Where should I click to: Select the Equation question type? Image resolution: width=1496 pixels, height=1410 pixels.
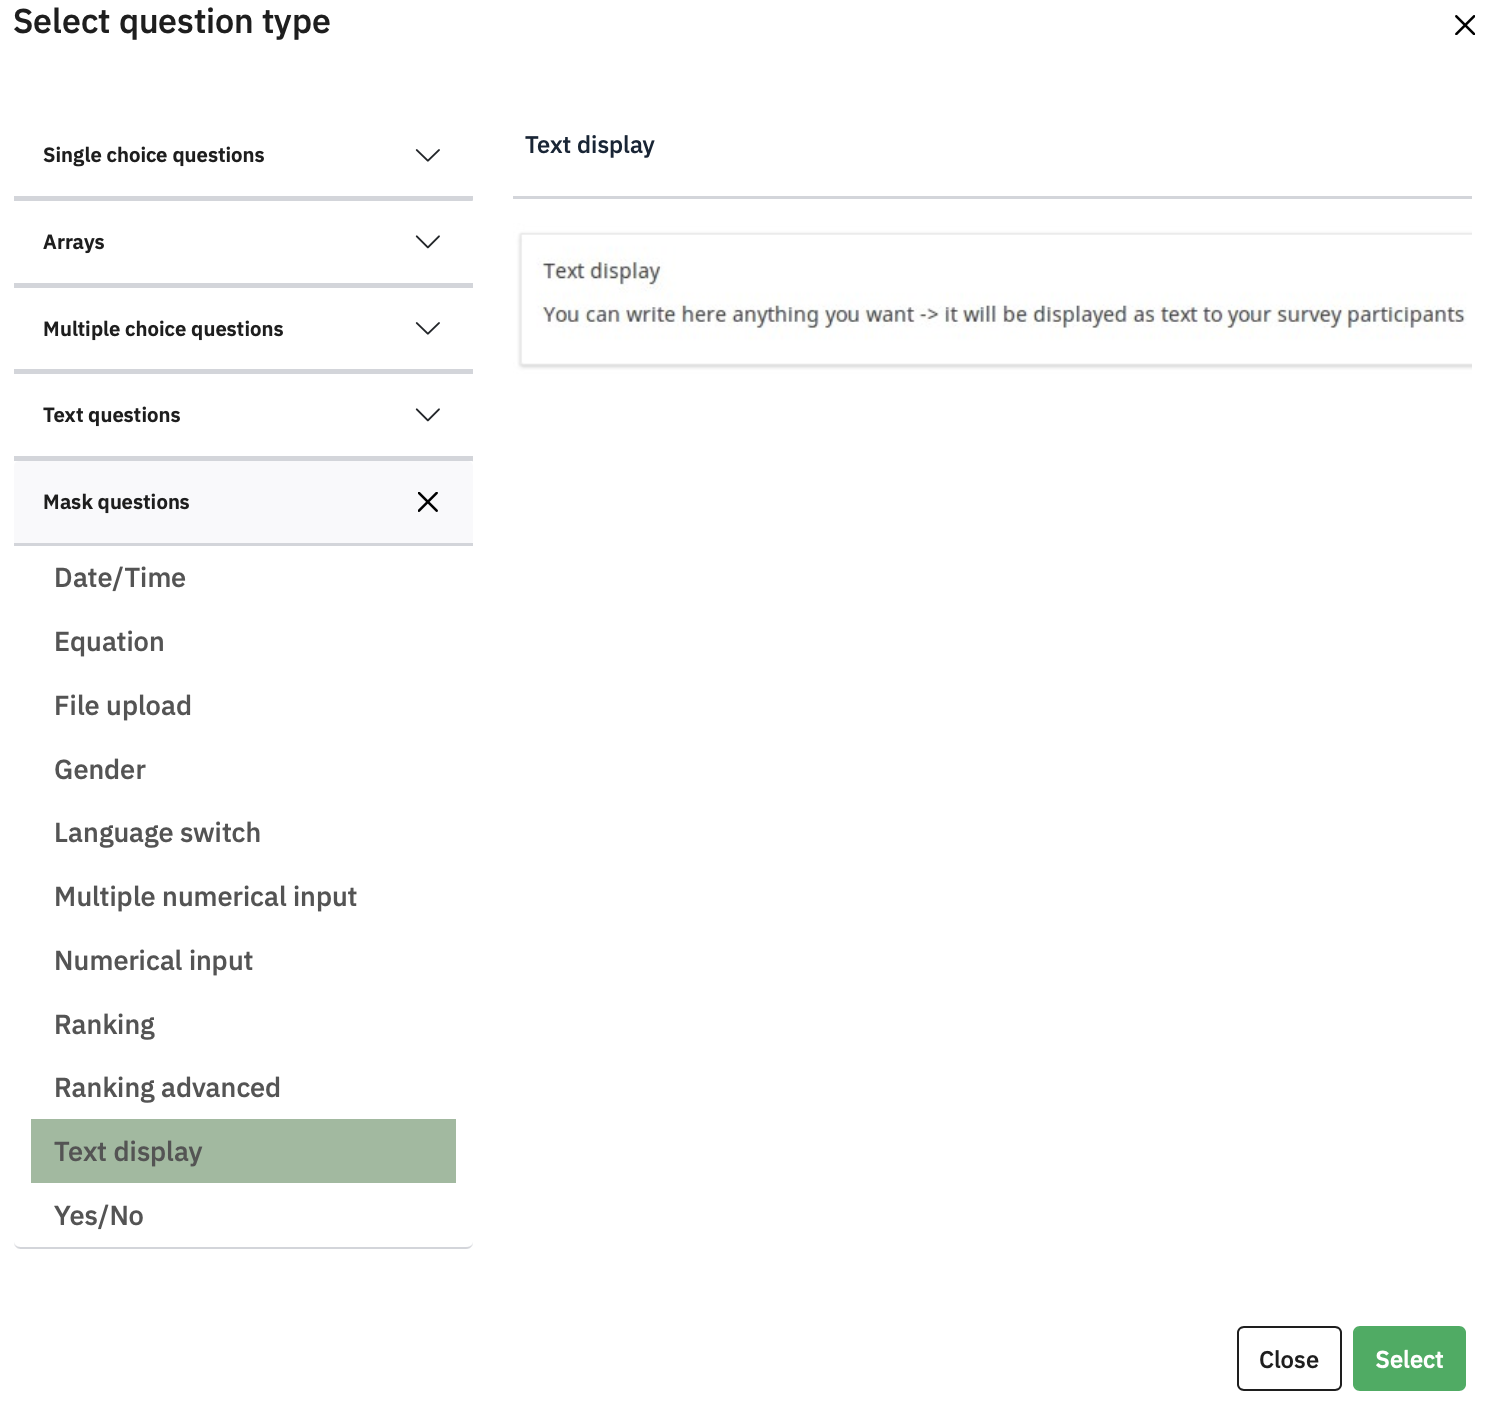pyautogui.click(x=109, y=642)
